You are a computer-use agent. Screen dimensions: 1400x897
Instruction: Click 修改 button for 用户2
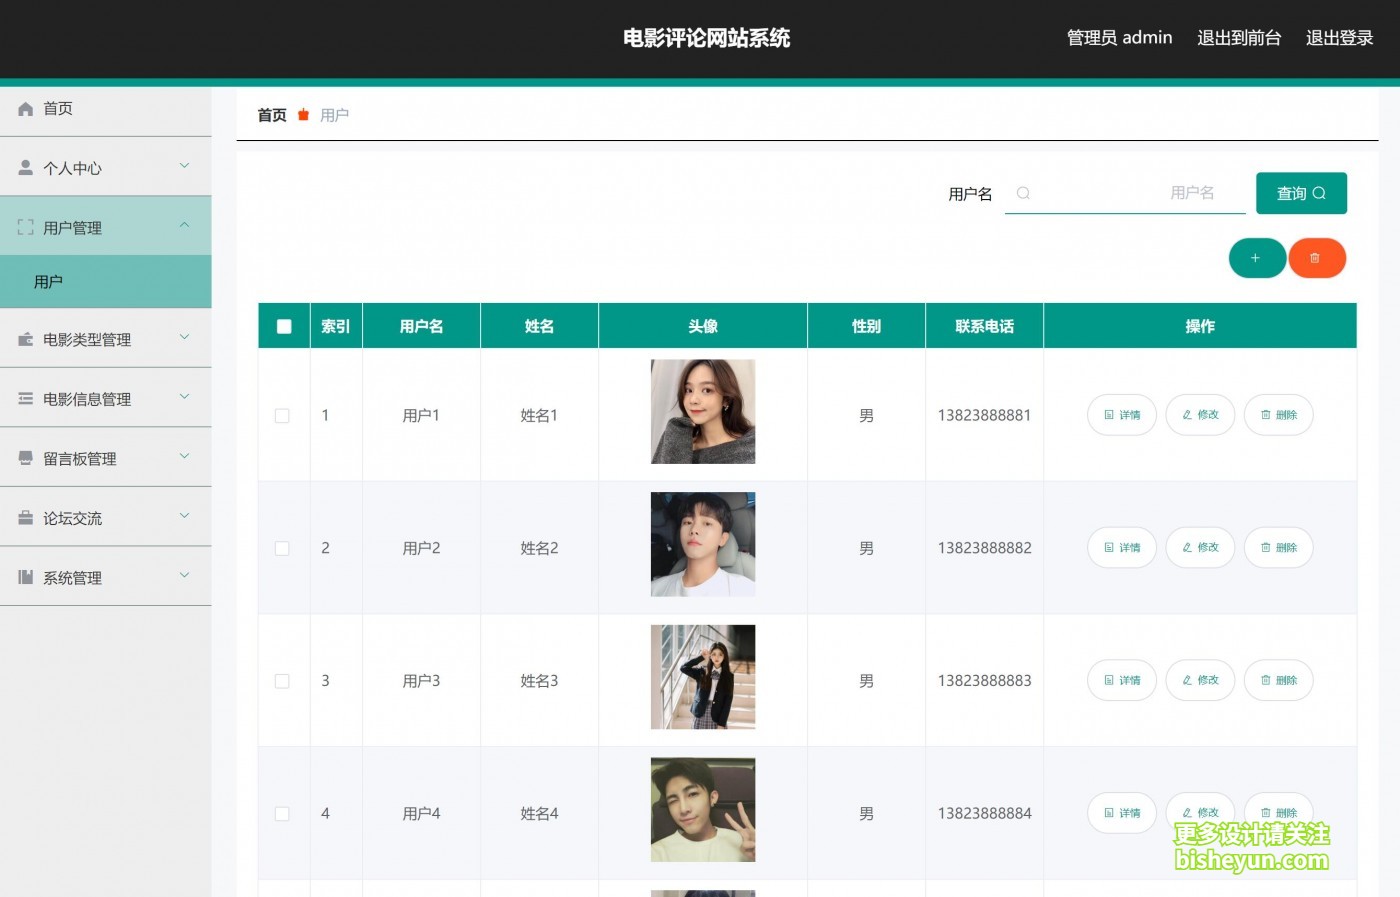click(x=1200, y=548)
